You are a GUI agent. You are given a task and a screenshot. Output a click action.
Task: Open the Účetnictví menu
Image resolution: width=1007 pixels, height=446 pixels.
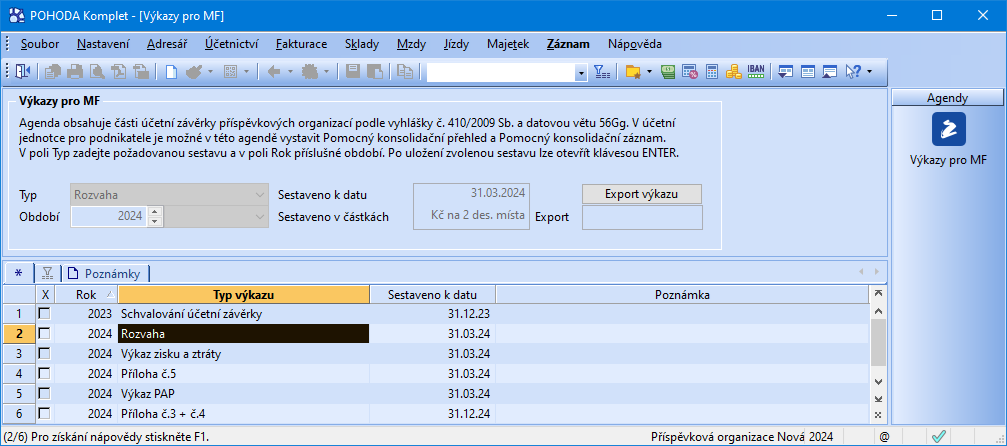pos(232,44)
